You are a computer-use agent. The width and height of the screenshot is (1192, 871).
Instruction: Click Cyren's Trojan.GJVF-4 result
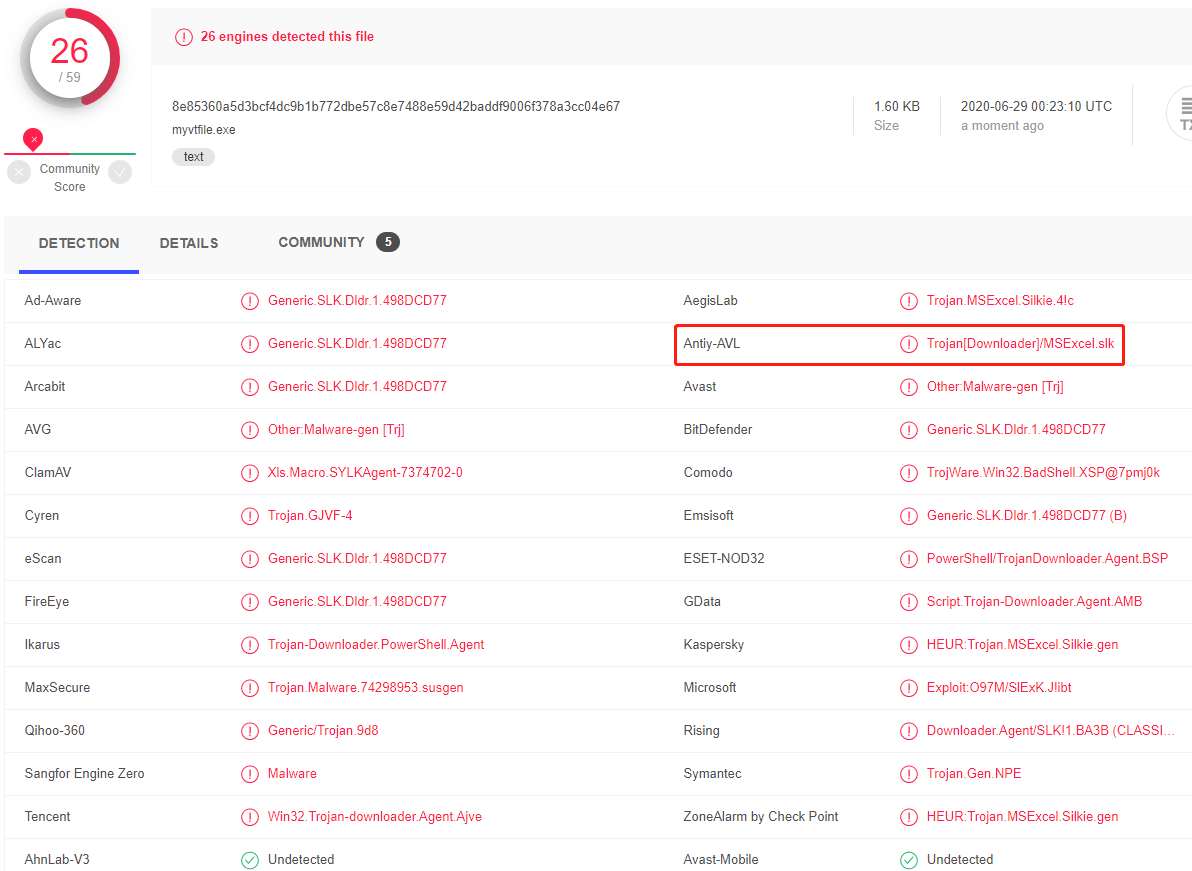click(x=310, y=516)
